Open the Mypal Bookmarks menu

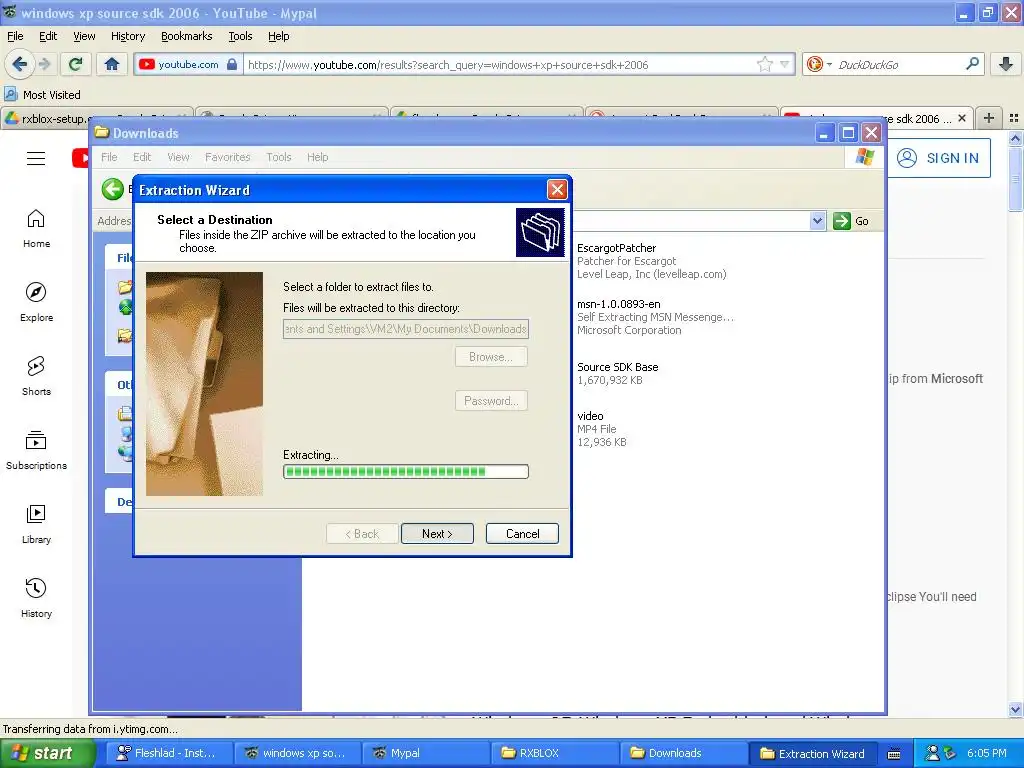click(x=187, y=36)
